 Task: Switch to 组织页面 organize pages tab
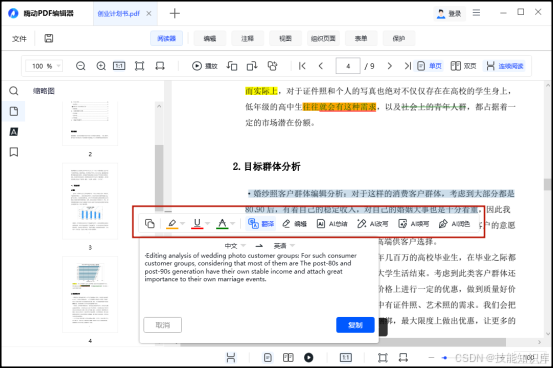tap(323, 38)
